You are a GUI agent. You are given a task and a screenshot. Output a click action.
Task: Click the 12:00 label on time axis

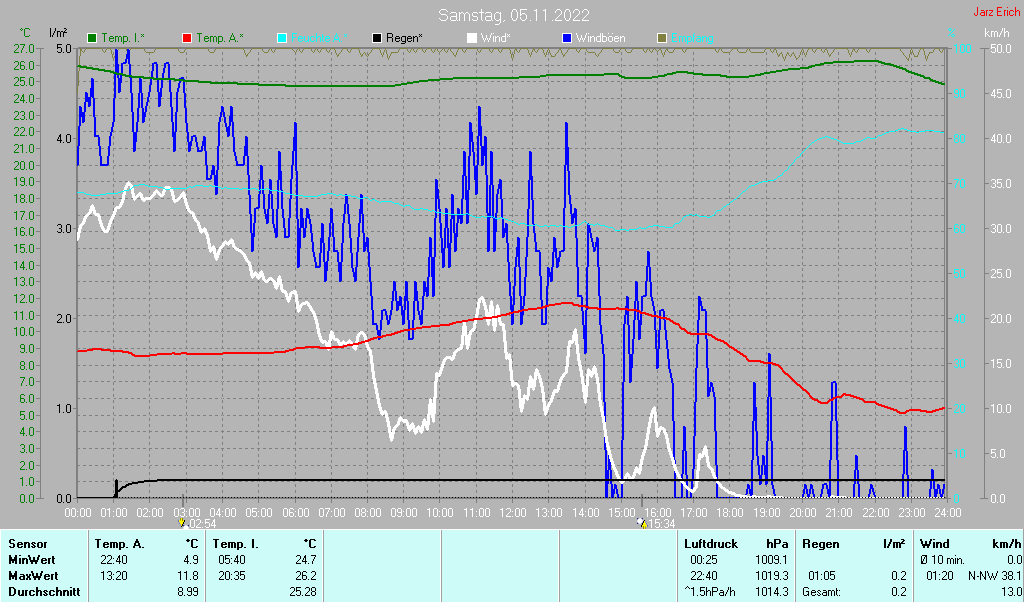coord(512,512)
